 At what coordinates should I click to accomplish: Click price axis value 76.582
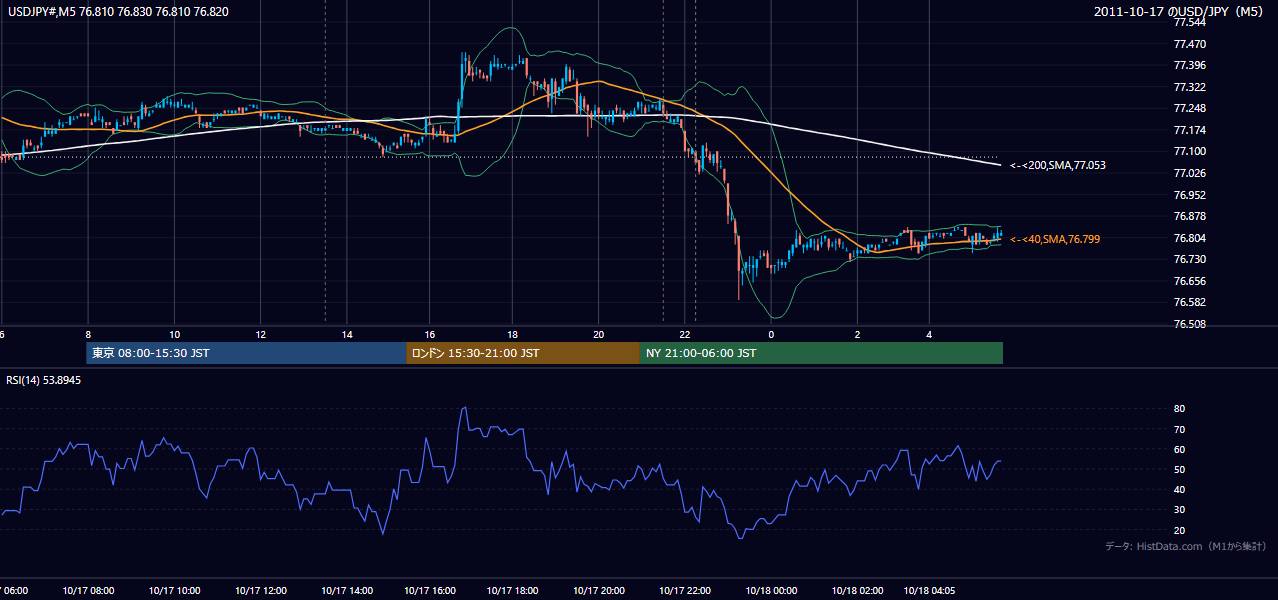pyautogui.click(x=1190, y=302)
